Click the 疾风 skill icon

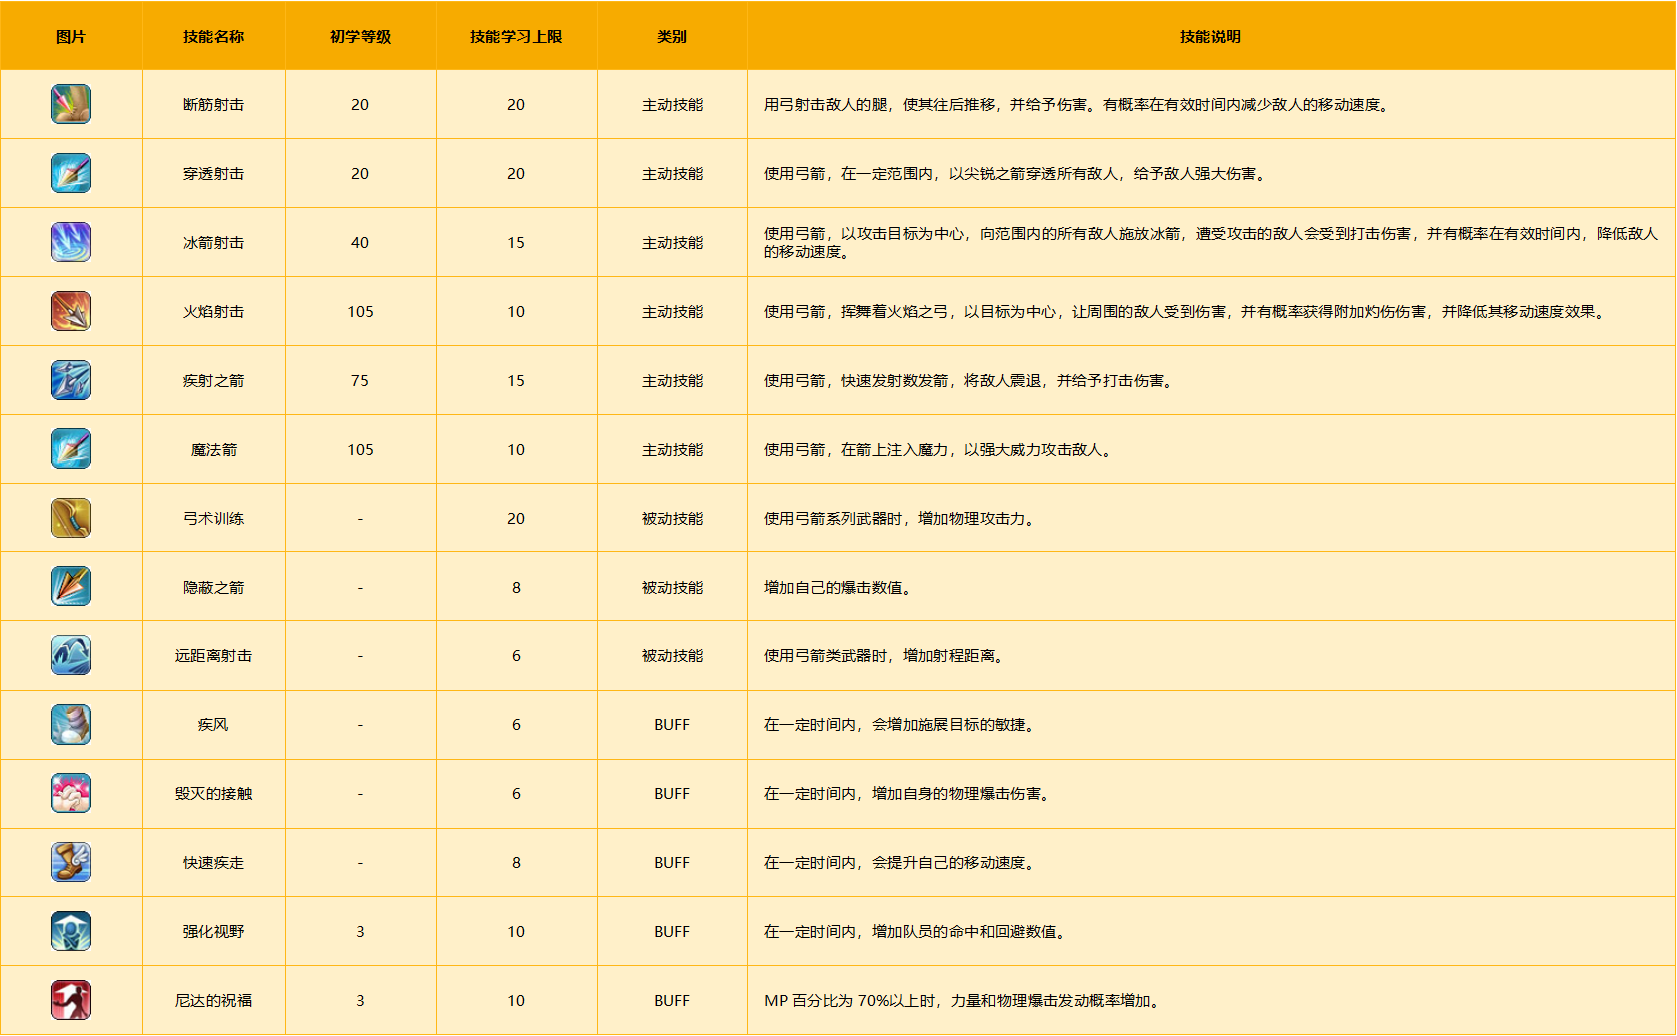click(71, 724)
